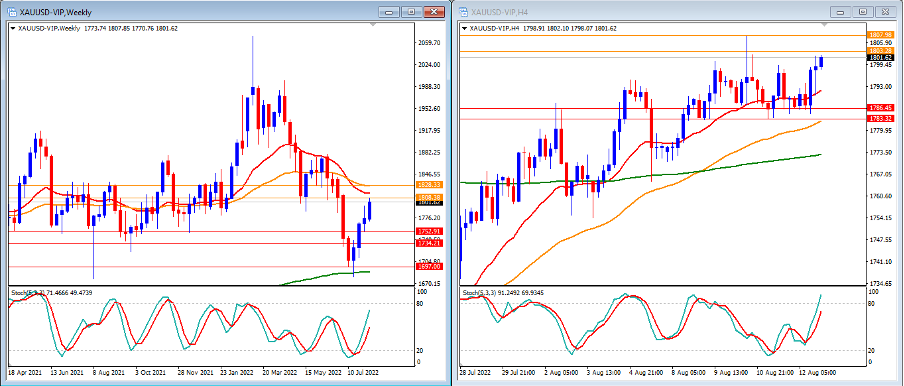Click the 23 Jan 2022 date on Weekly time axis
Image resolution: width=904 pixels, height=386 pixels.
click(236, 373)
